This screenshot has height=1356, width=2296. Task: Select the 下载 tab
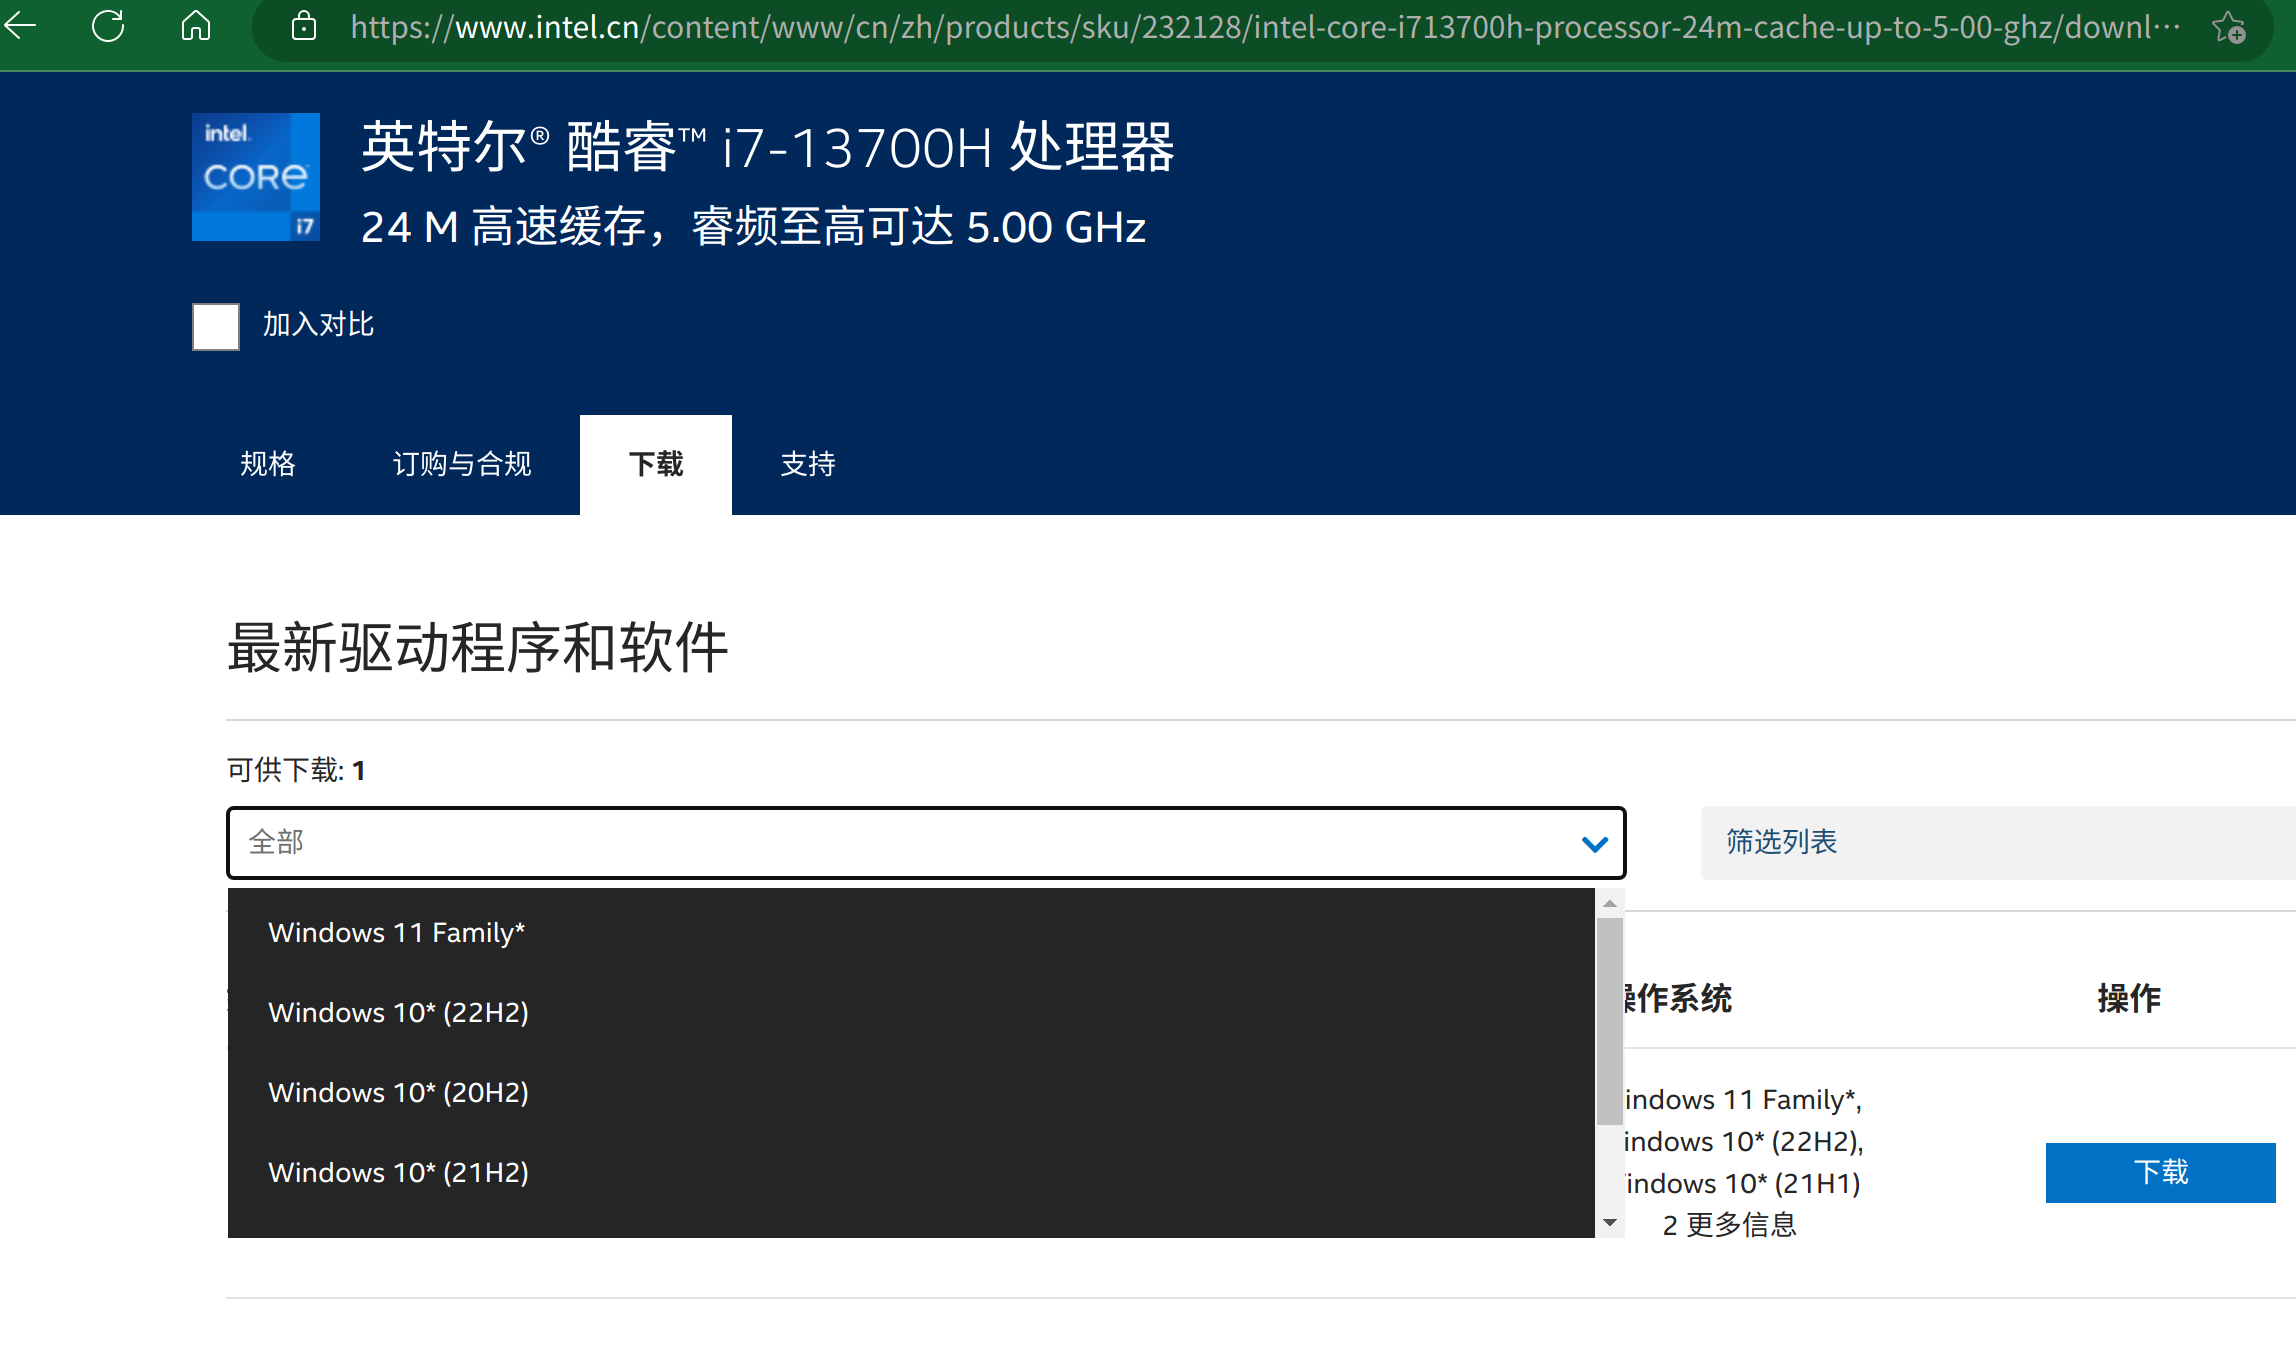tap(656, 464)
